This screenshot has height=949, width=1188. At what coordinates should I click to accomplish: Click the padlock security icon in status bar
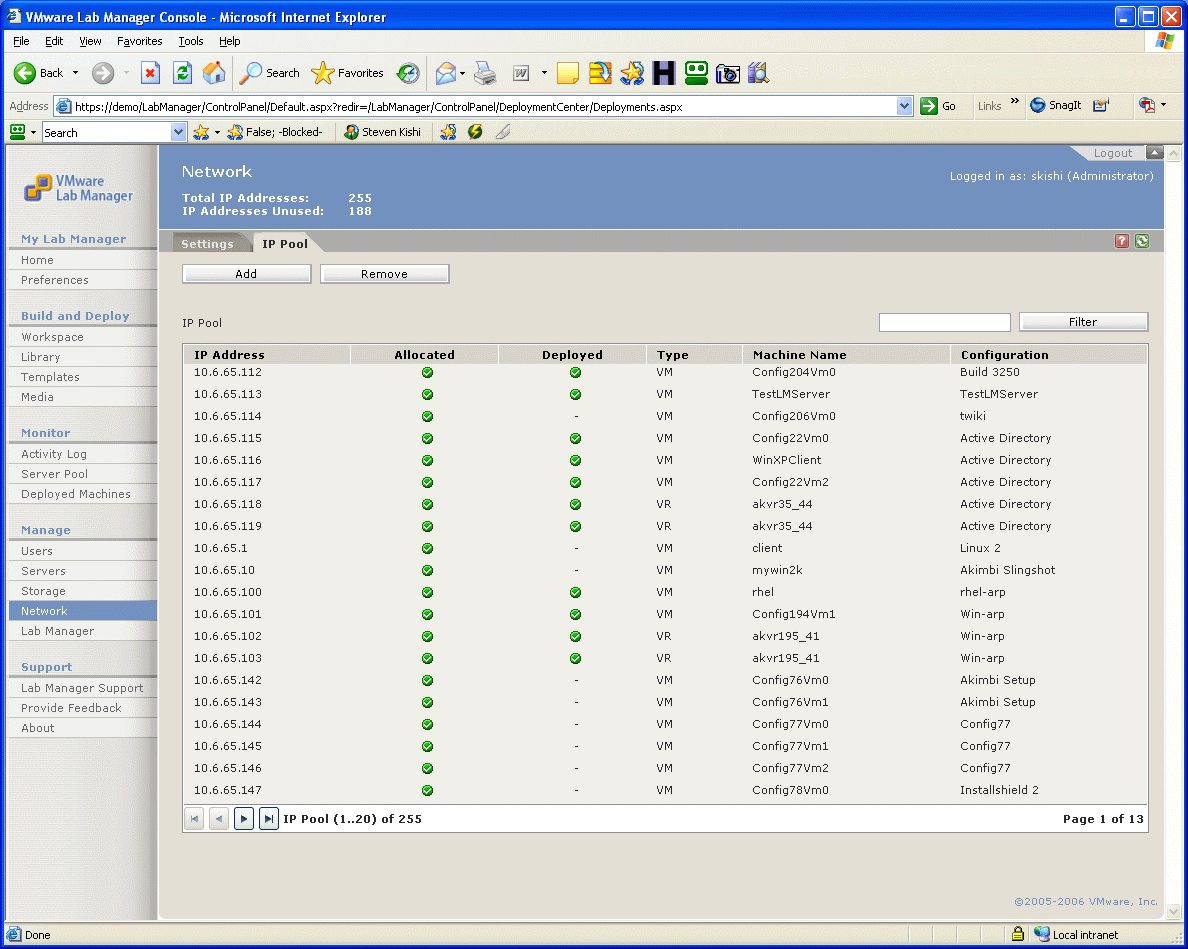pos(1018,934)
